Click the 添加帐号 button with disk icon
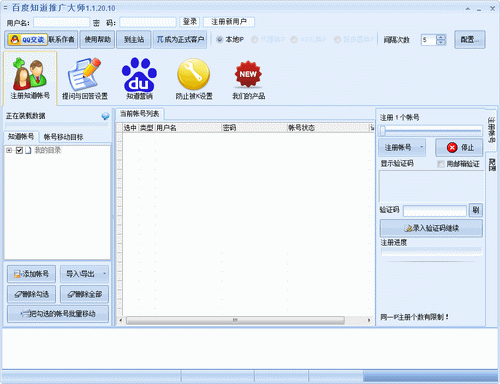This screenshot has width=500, height=384. (31, 274)
